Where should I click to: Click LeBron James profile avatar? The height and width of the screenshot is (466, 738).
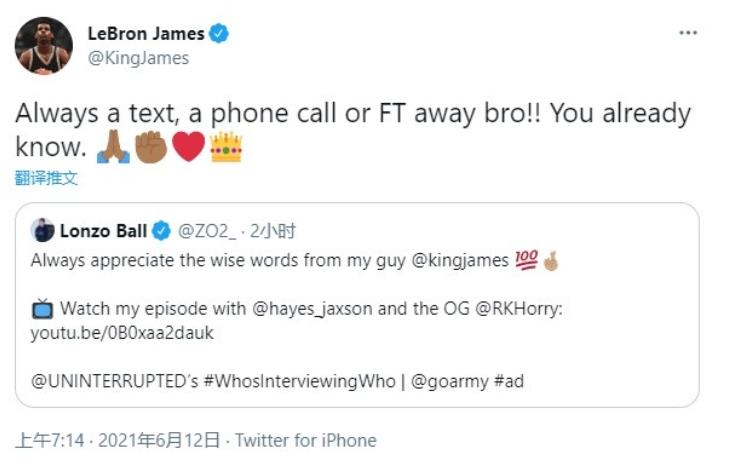(44, 46)
